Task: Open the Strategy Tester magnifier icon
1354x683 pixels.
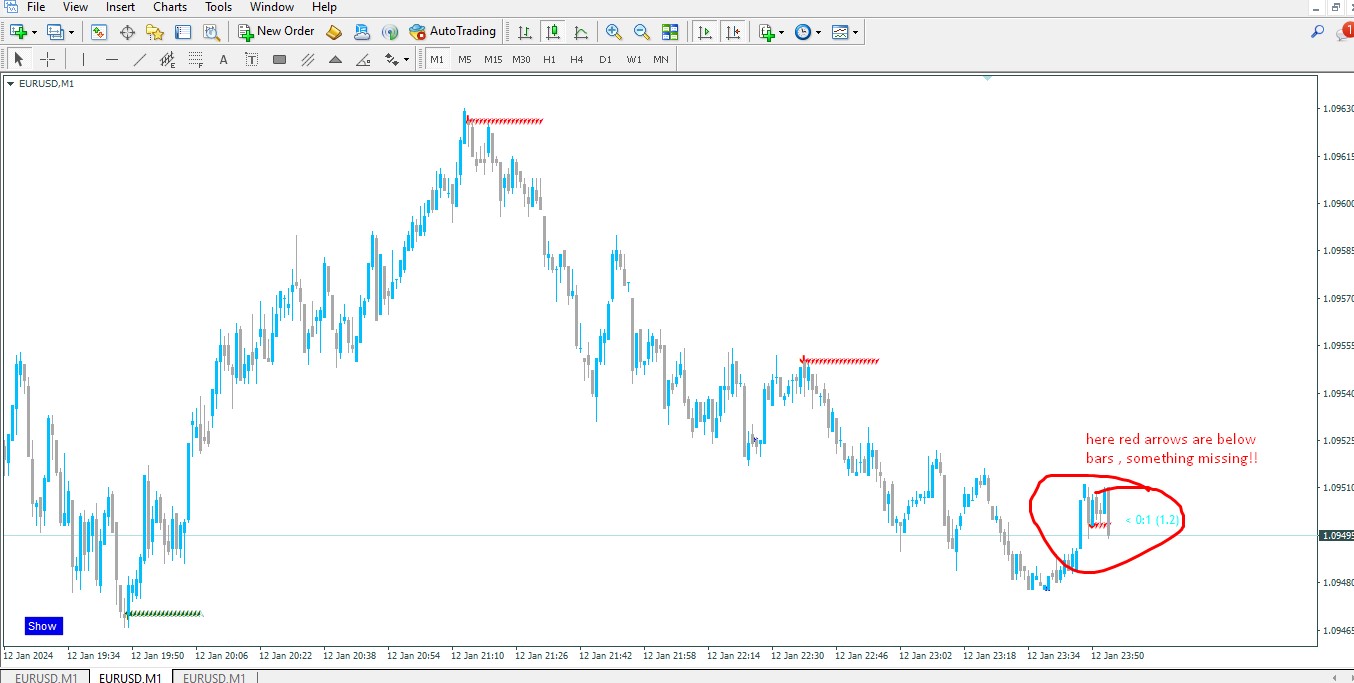Action: click(211, 32)
